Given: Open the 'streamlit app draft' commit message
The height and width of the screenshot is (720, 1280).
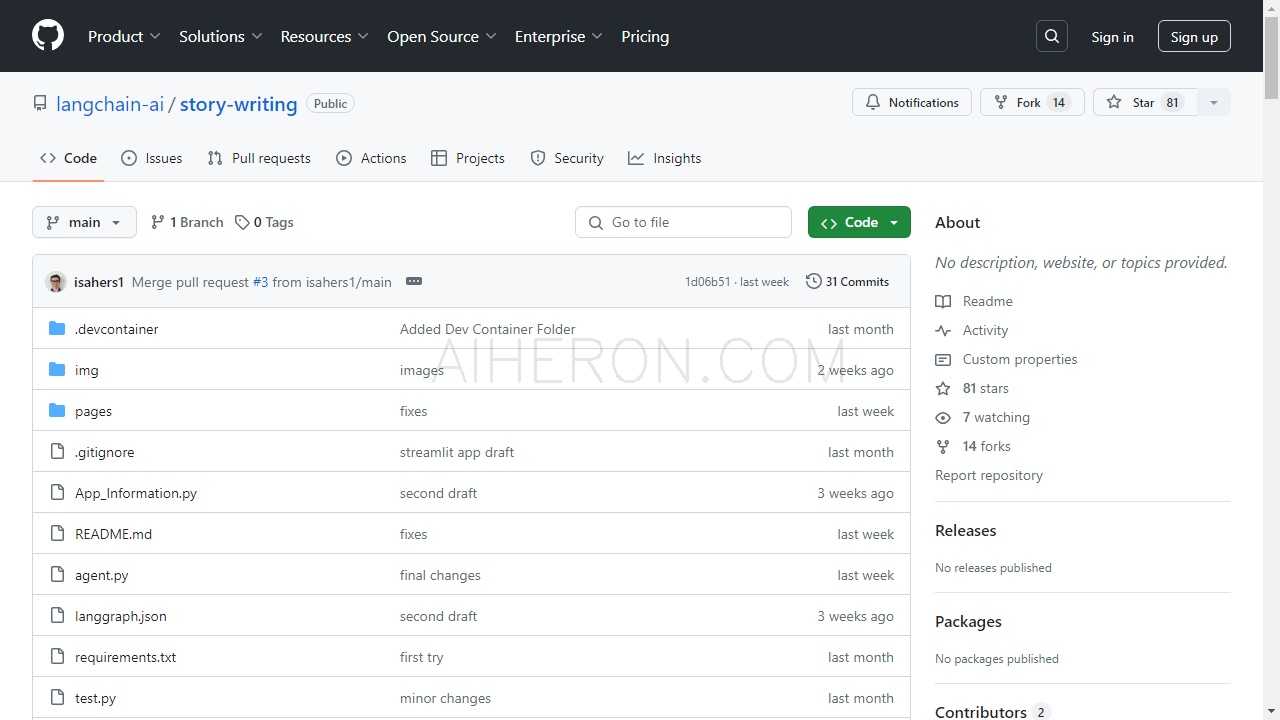Looking at the screenshot, I should [x=457, y=452].
